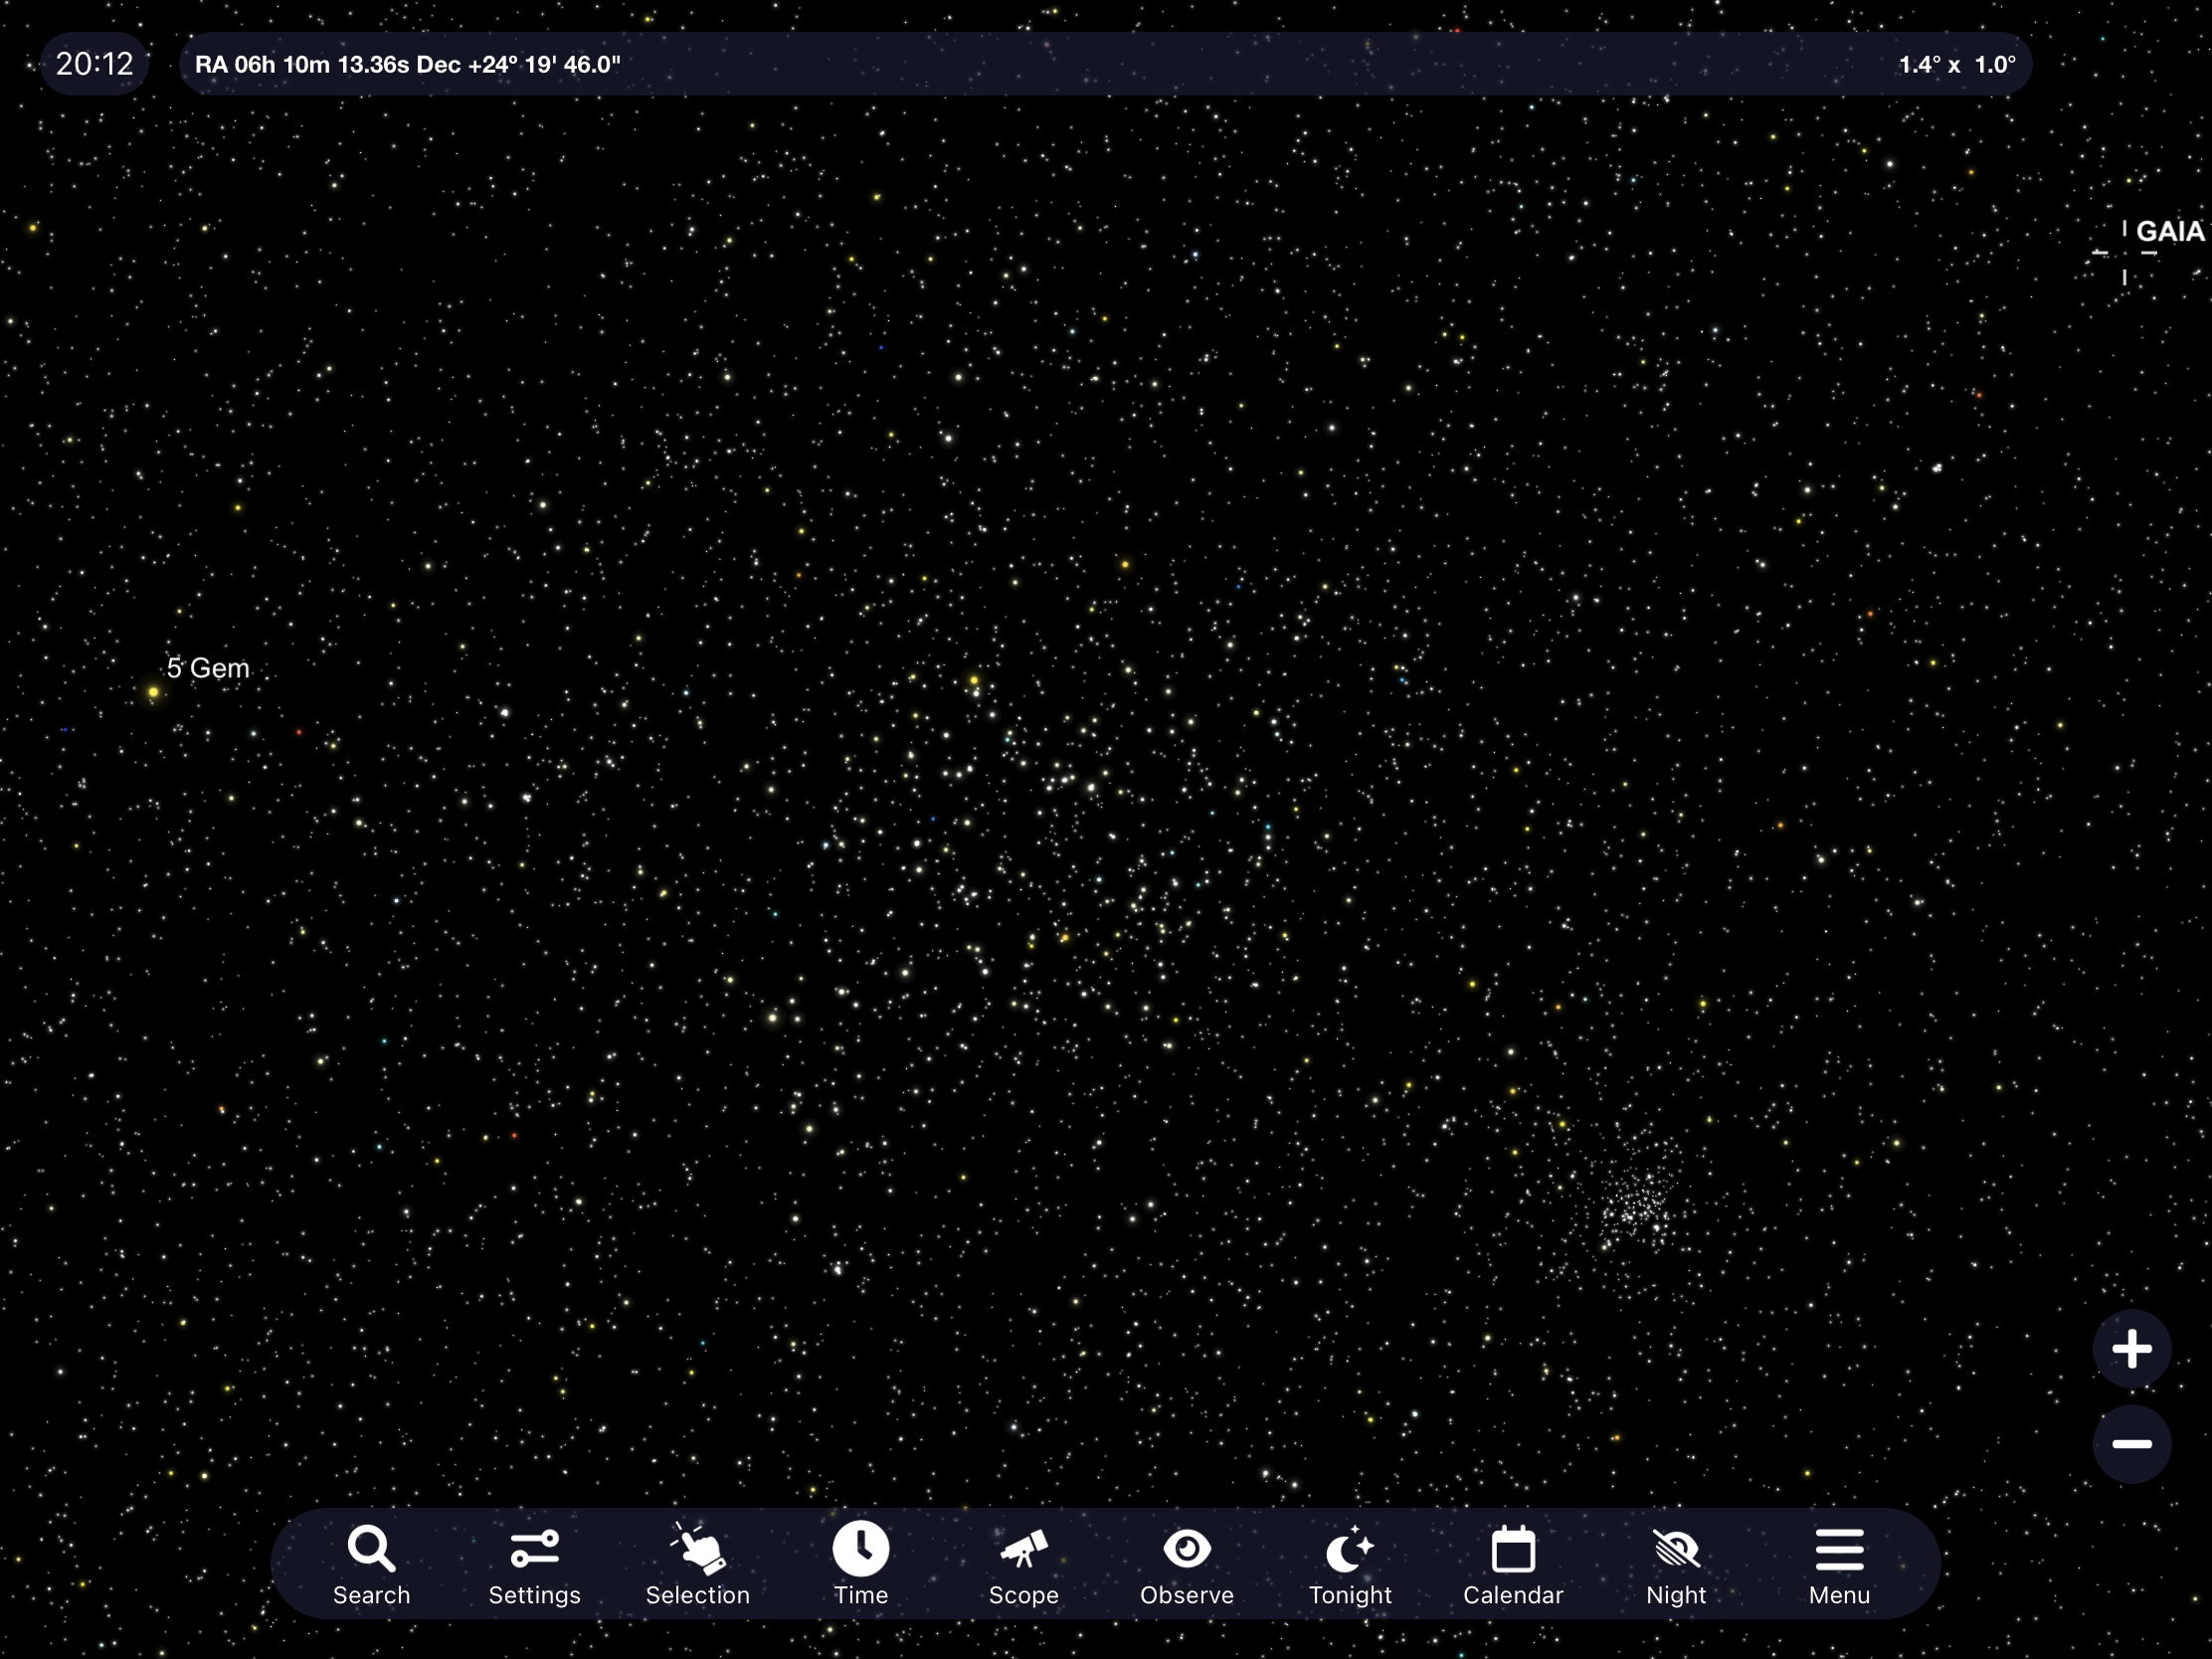
Task: Toggle Night vision mode
Action: click(x=1676, y=1565)
